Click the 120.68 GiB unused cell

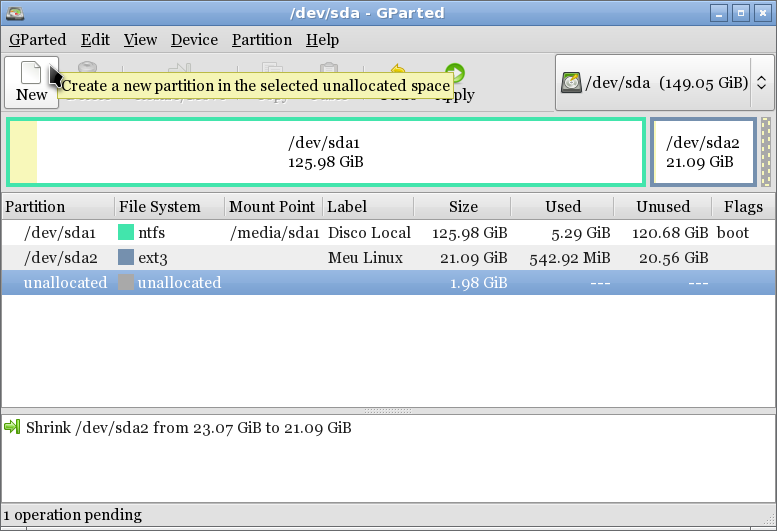tap(670, 233)
